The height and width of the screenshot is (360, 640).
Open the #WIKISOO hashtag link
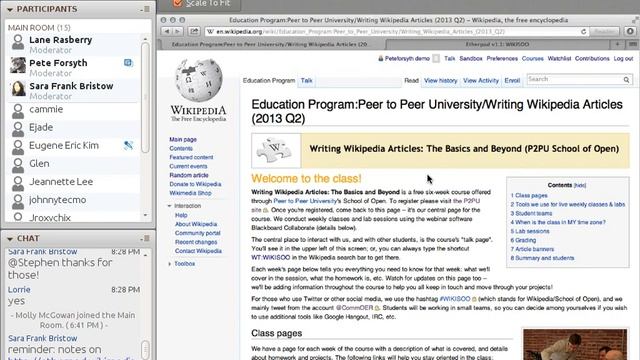(455, 299)
